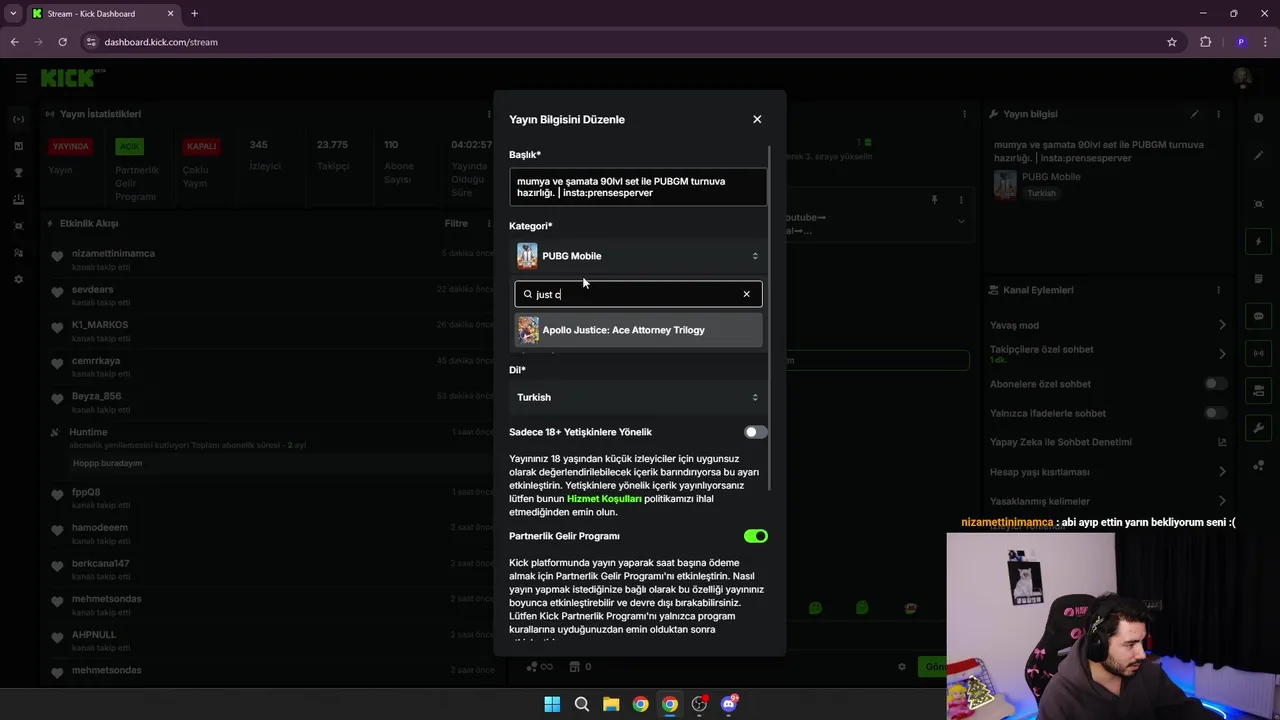Toggle the Partnerlik Gelir Programı switch
Image resolution: width=1280 pixels, height=720 pixels.
pyautogui.click(x=756, y=536)
